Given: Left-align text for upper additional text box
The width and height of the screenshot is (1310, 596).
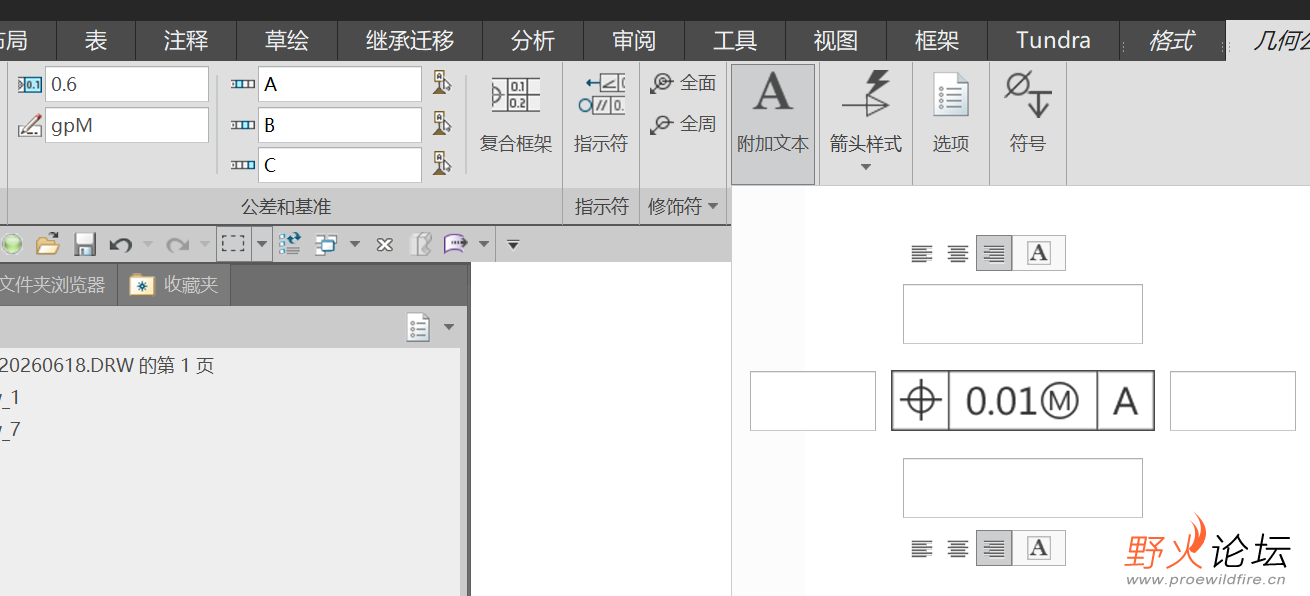Looking at the screenshot, I should point(922,254).
